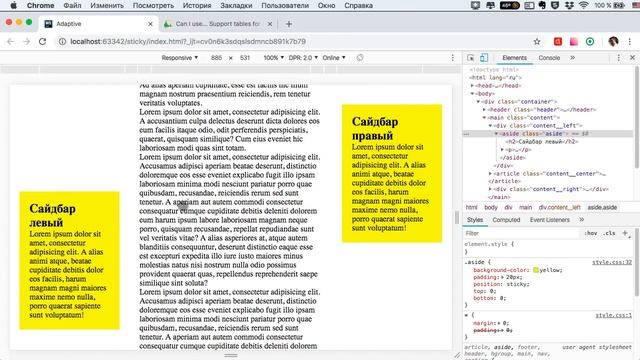Open the pink extension icon
Image resolution: width=640 pixels, height=360 pixels.
tap(574, 42)
